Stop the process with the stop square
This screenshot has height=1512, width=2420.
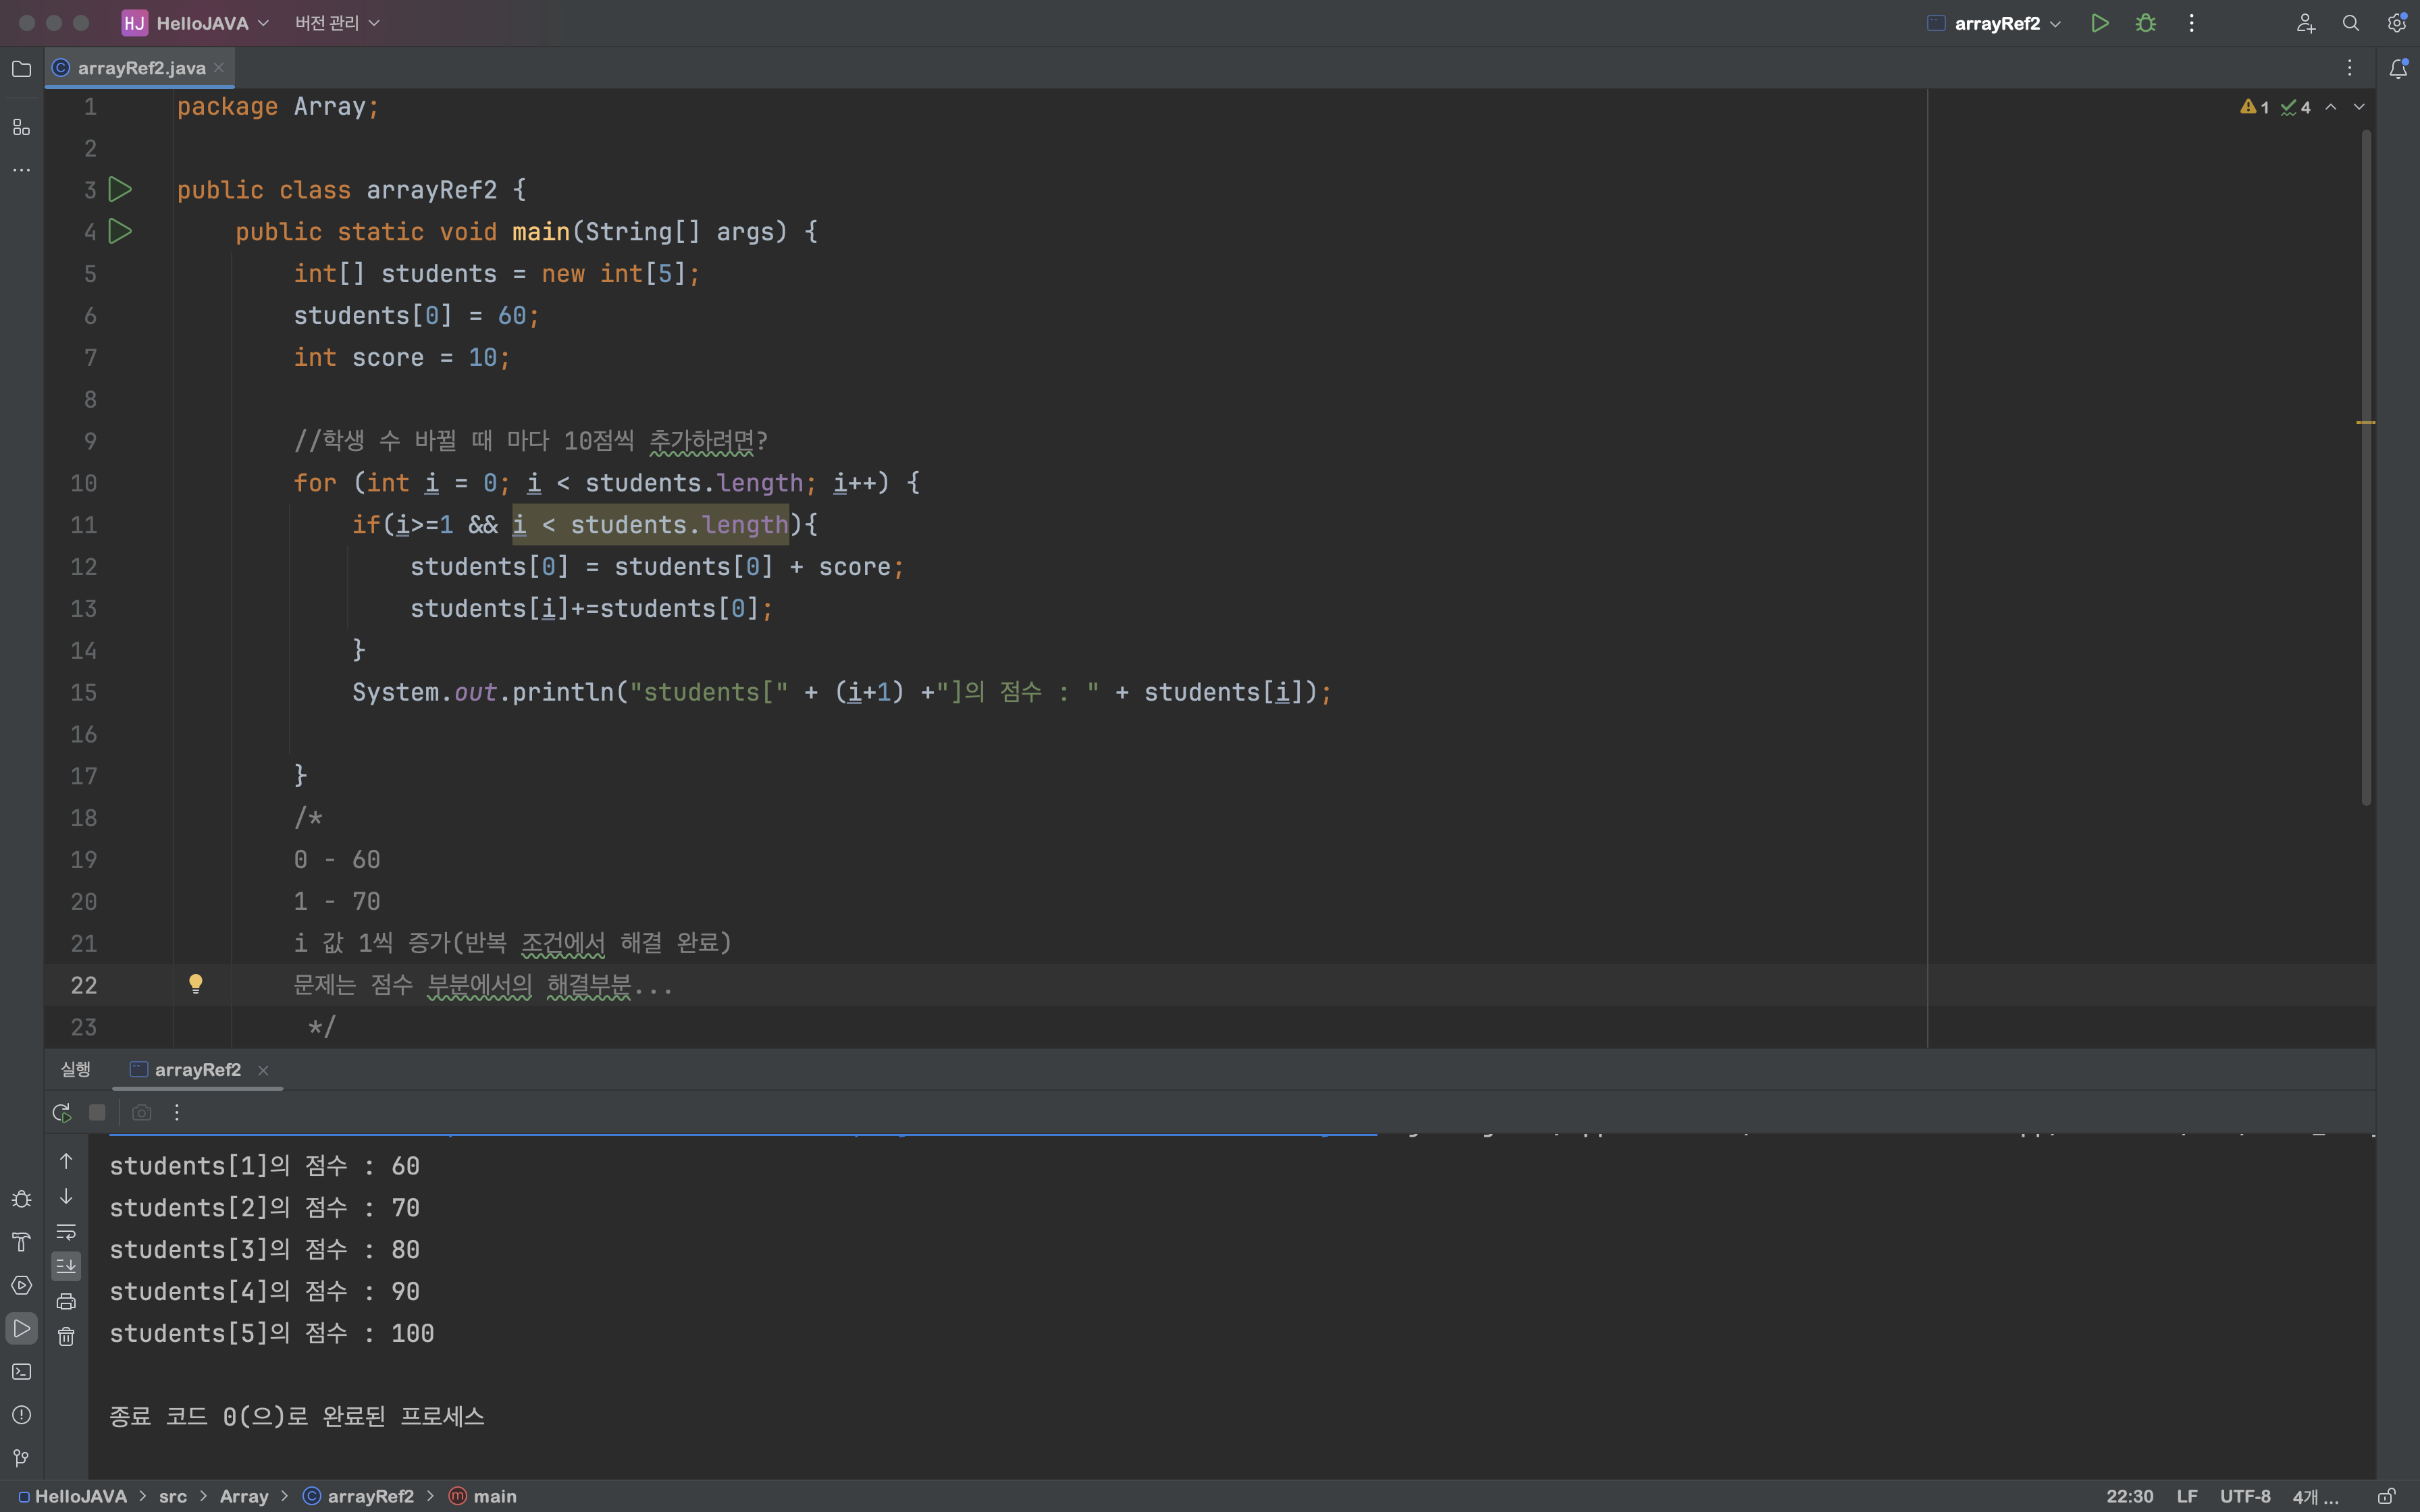click(x=97, y=1112)
